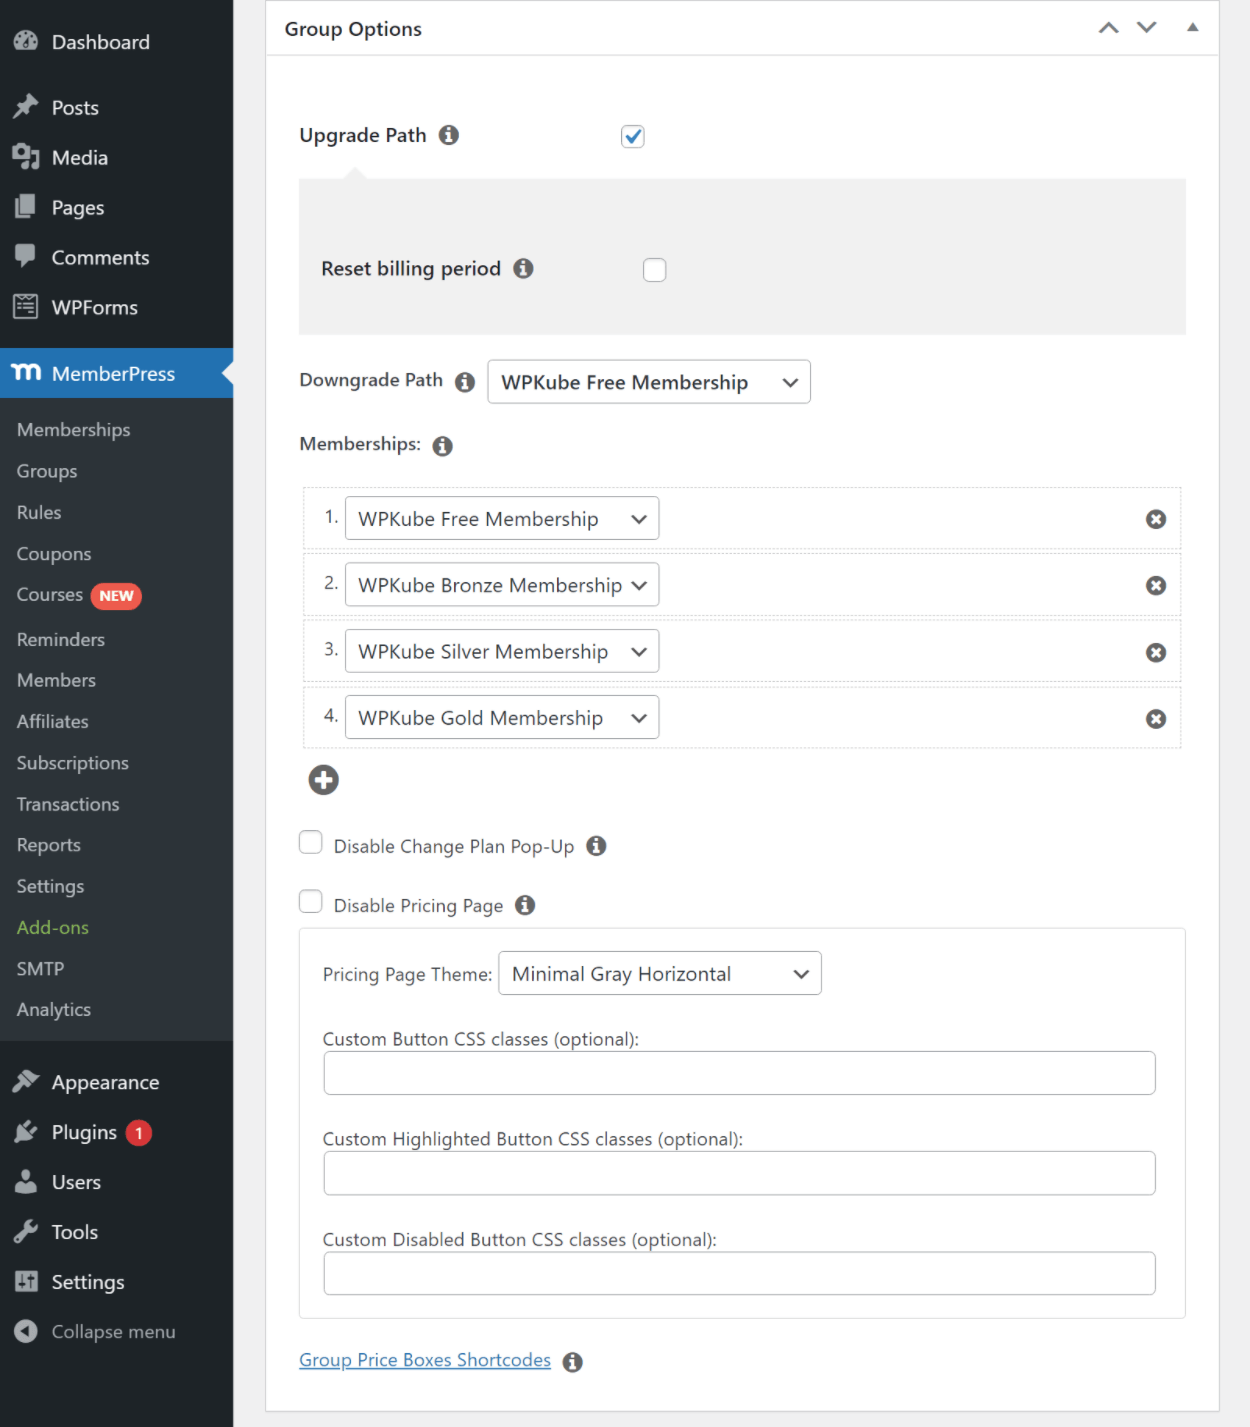Remove WPKube Free Membership row

coord(1156,519)
